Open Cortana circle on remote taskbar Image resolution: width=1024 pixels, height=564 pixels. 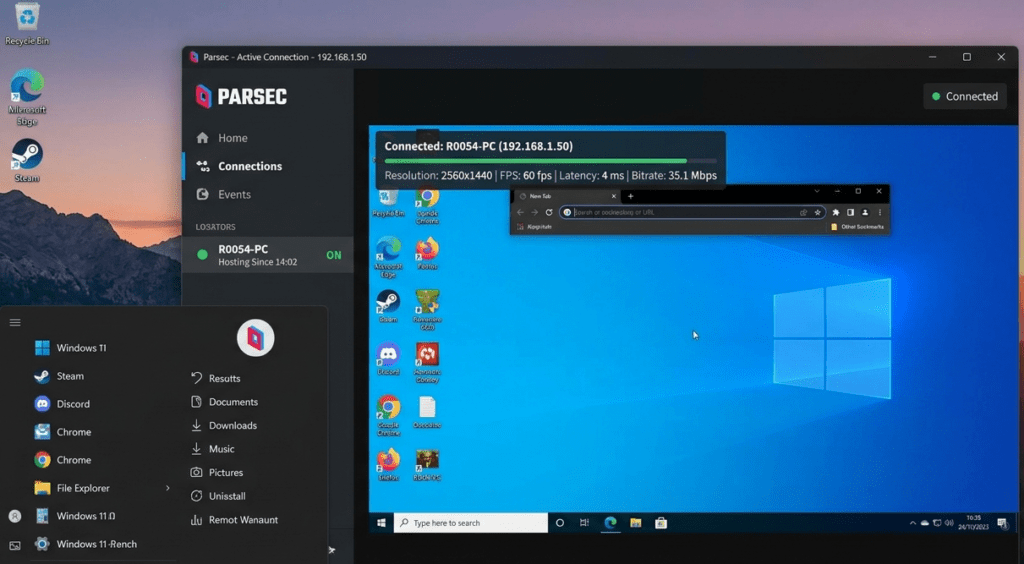click(560, 523)
